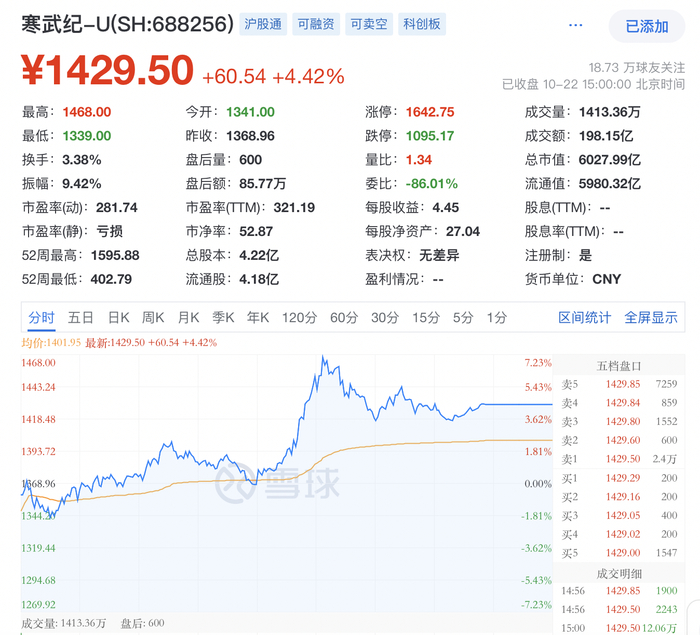Click the stock title 寒武纪-U(SH:688256)

click(x=127, y=24)
